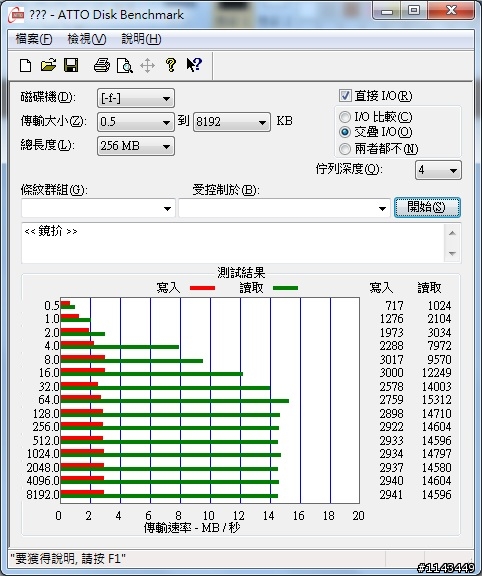Click write value 717

394,306
